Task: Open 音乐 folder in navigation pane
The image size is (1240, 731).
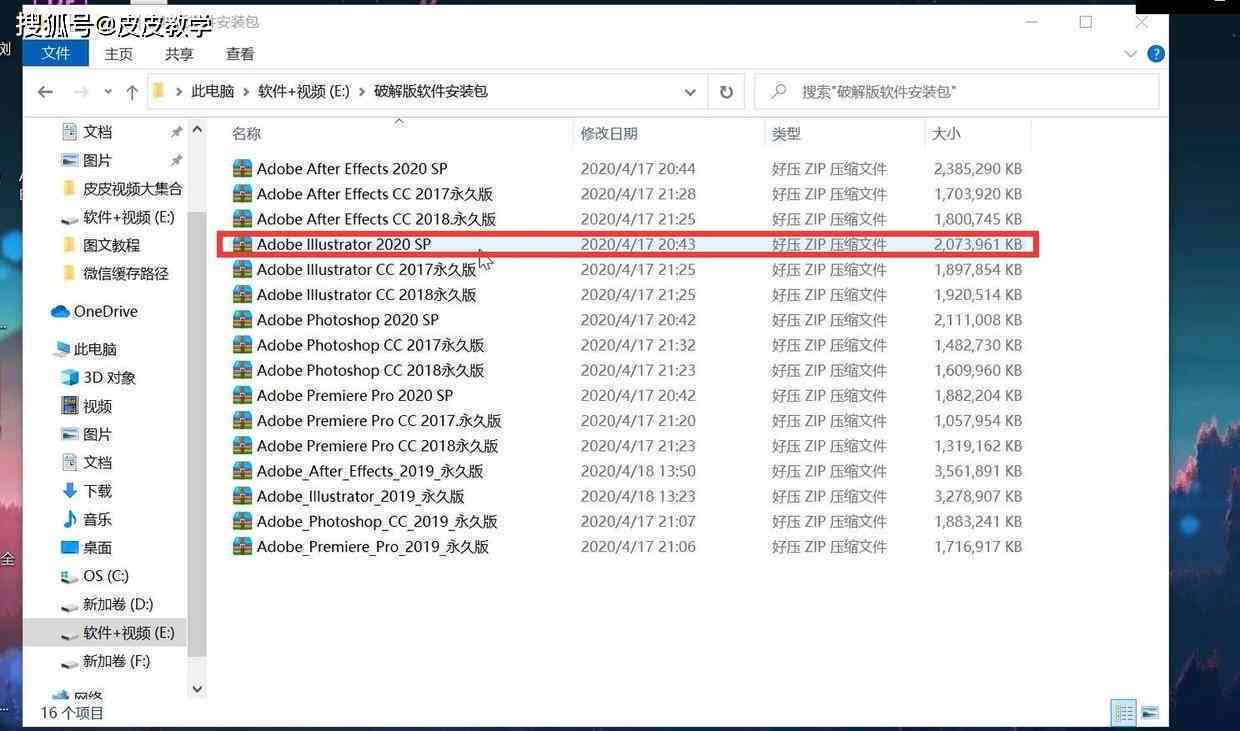Action: tap(97, 519)
